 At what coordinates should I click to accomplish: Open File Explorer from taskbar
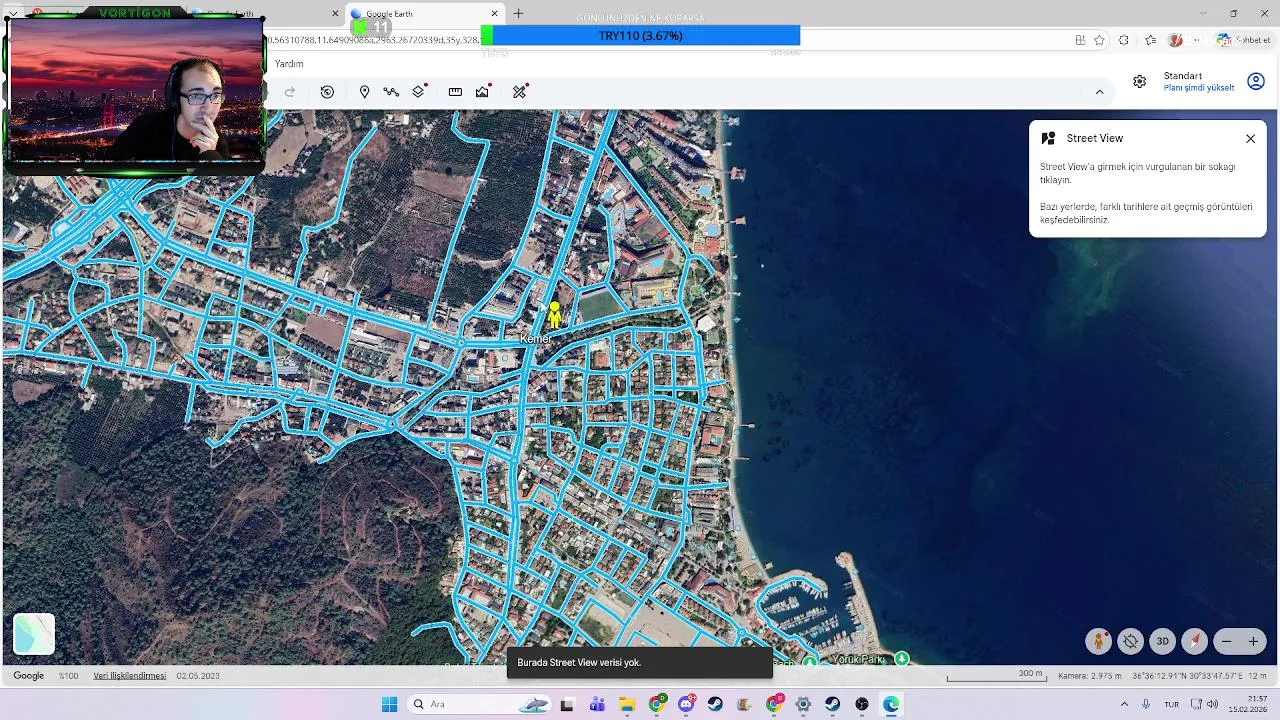pos(627,704)
